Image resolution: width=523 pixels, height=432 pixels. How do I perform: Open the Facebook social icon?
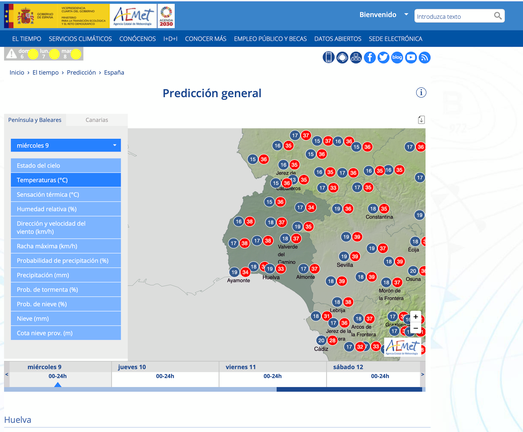pos(370,57)
